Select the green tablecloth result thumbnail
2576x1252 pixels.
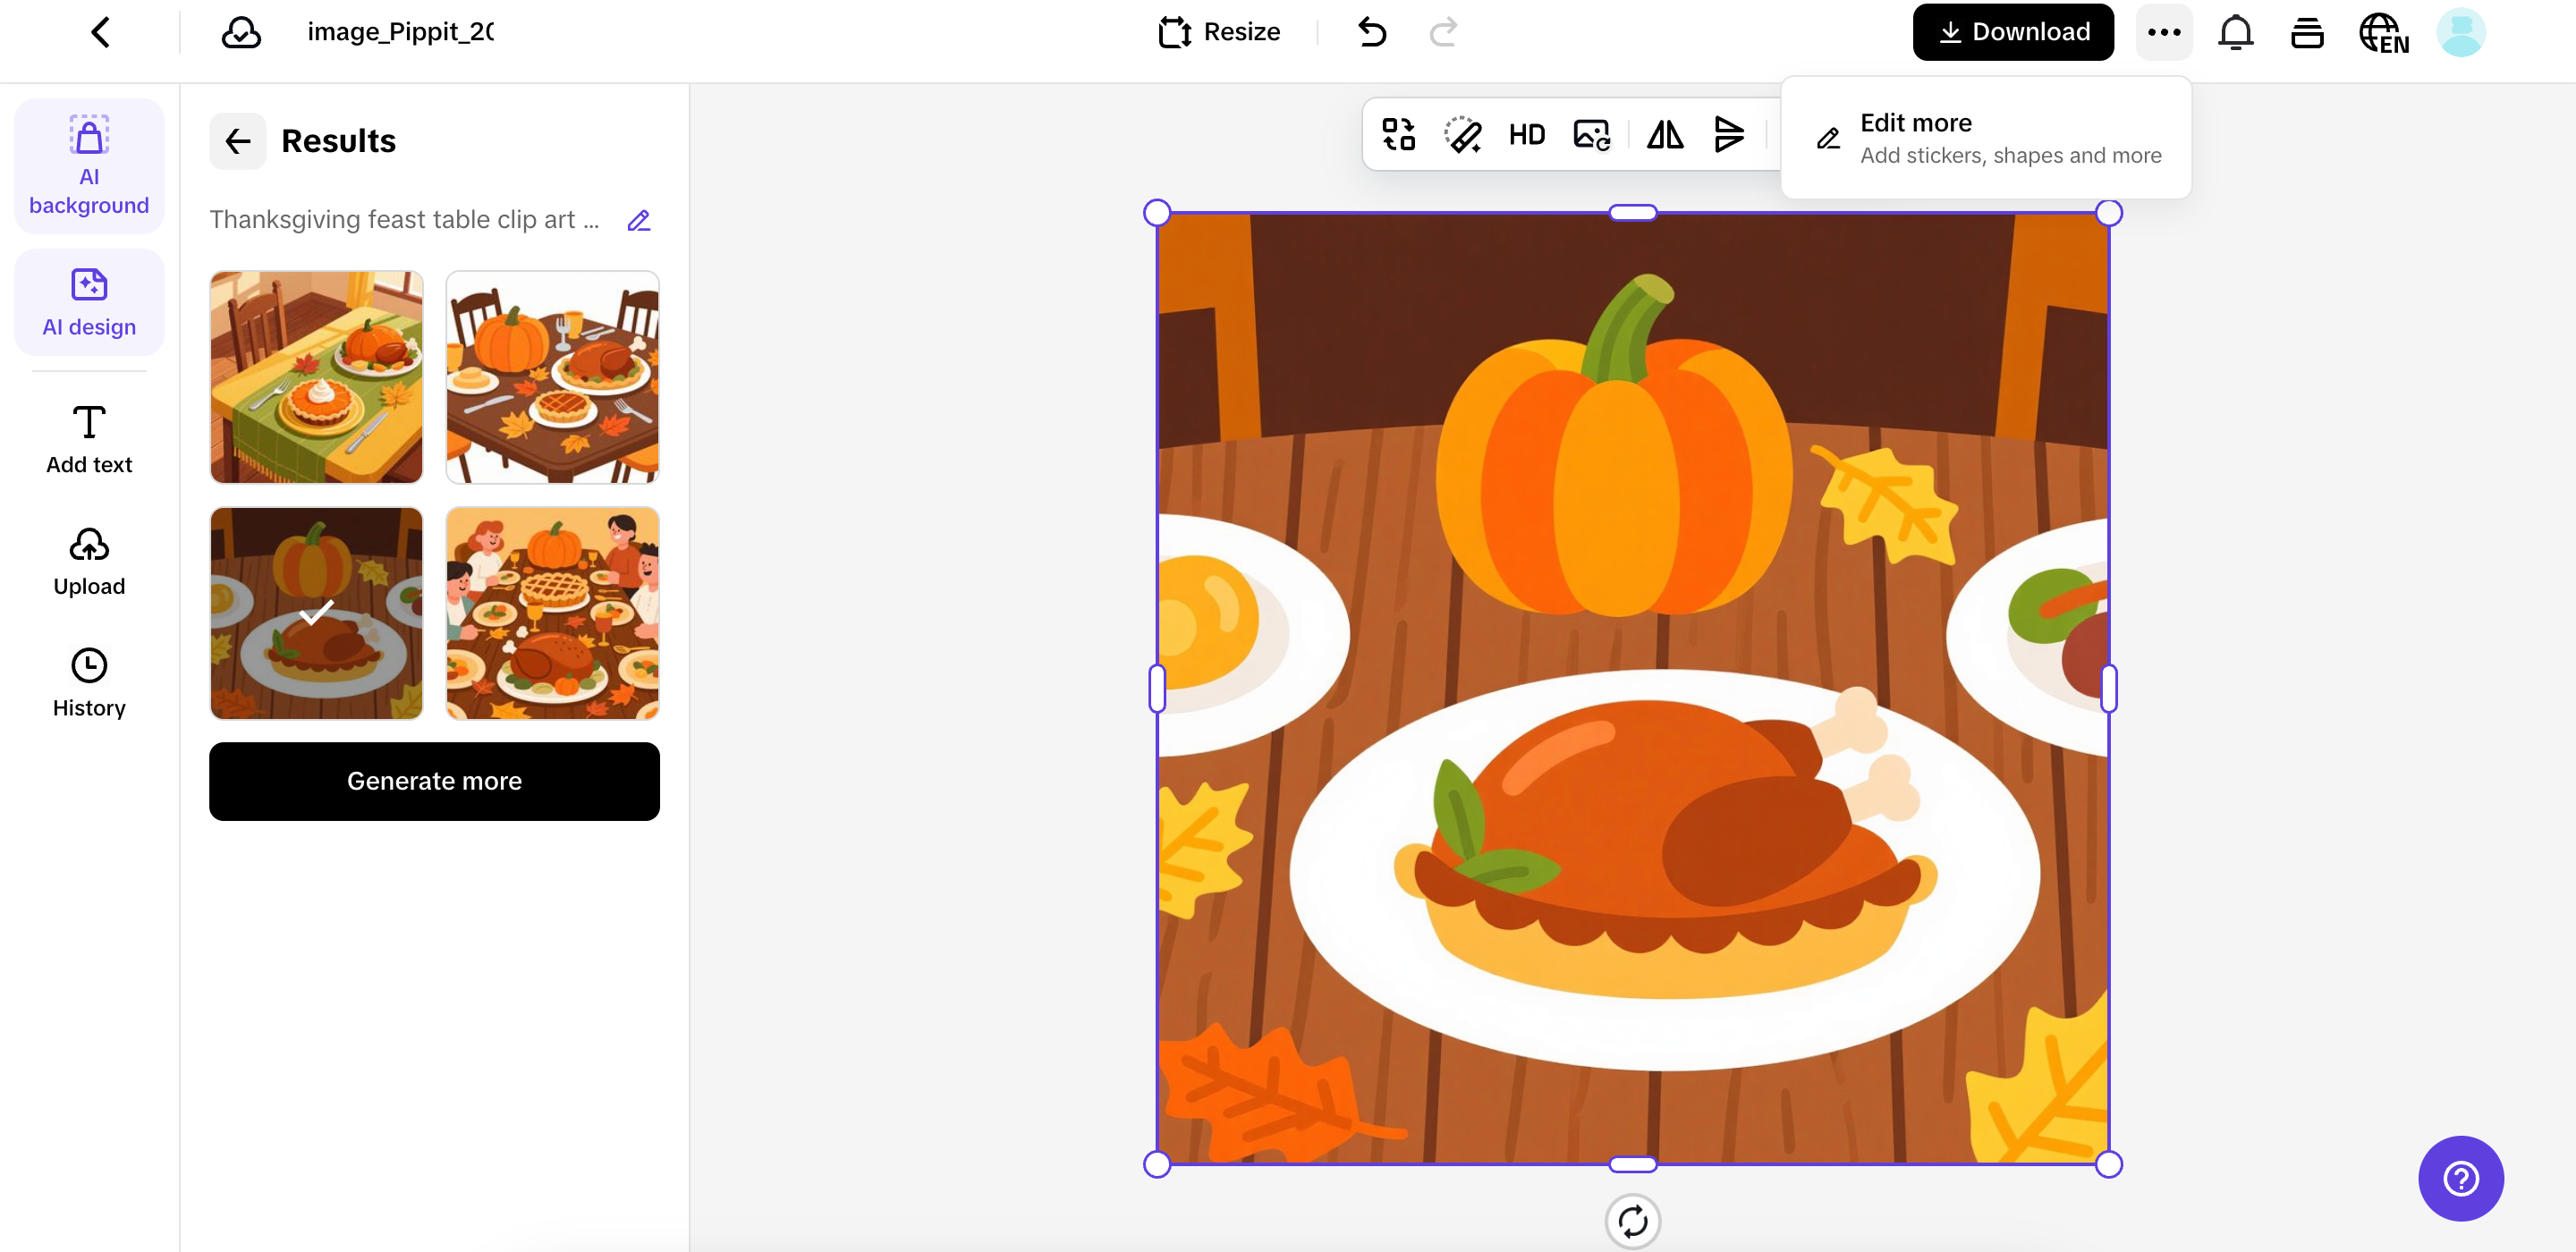[316, 377]
